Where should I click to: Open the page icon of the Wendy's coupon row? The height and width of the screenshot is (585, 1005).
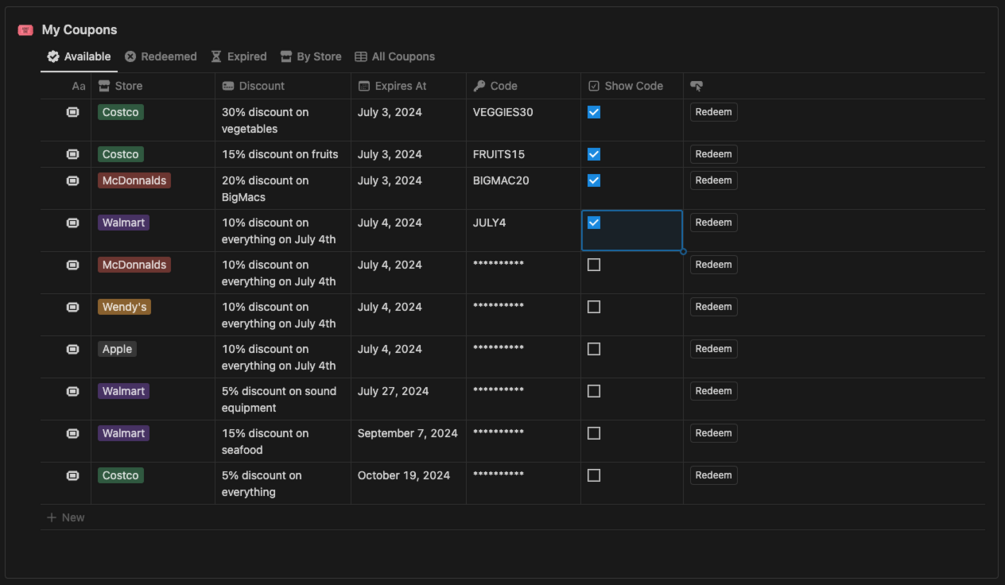pos(73,307)
